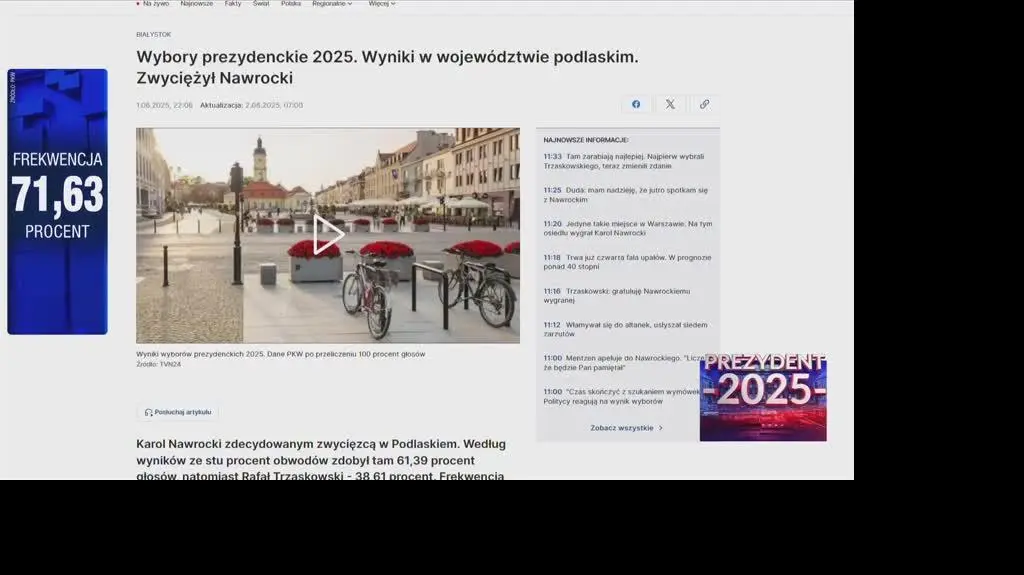The height and width of the screenshot is (575, 1024).
Task: Expand the Regionalne dropdown
Action: coord(332,3)
